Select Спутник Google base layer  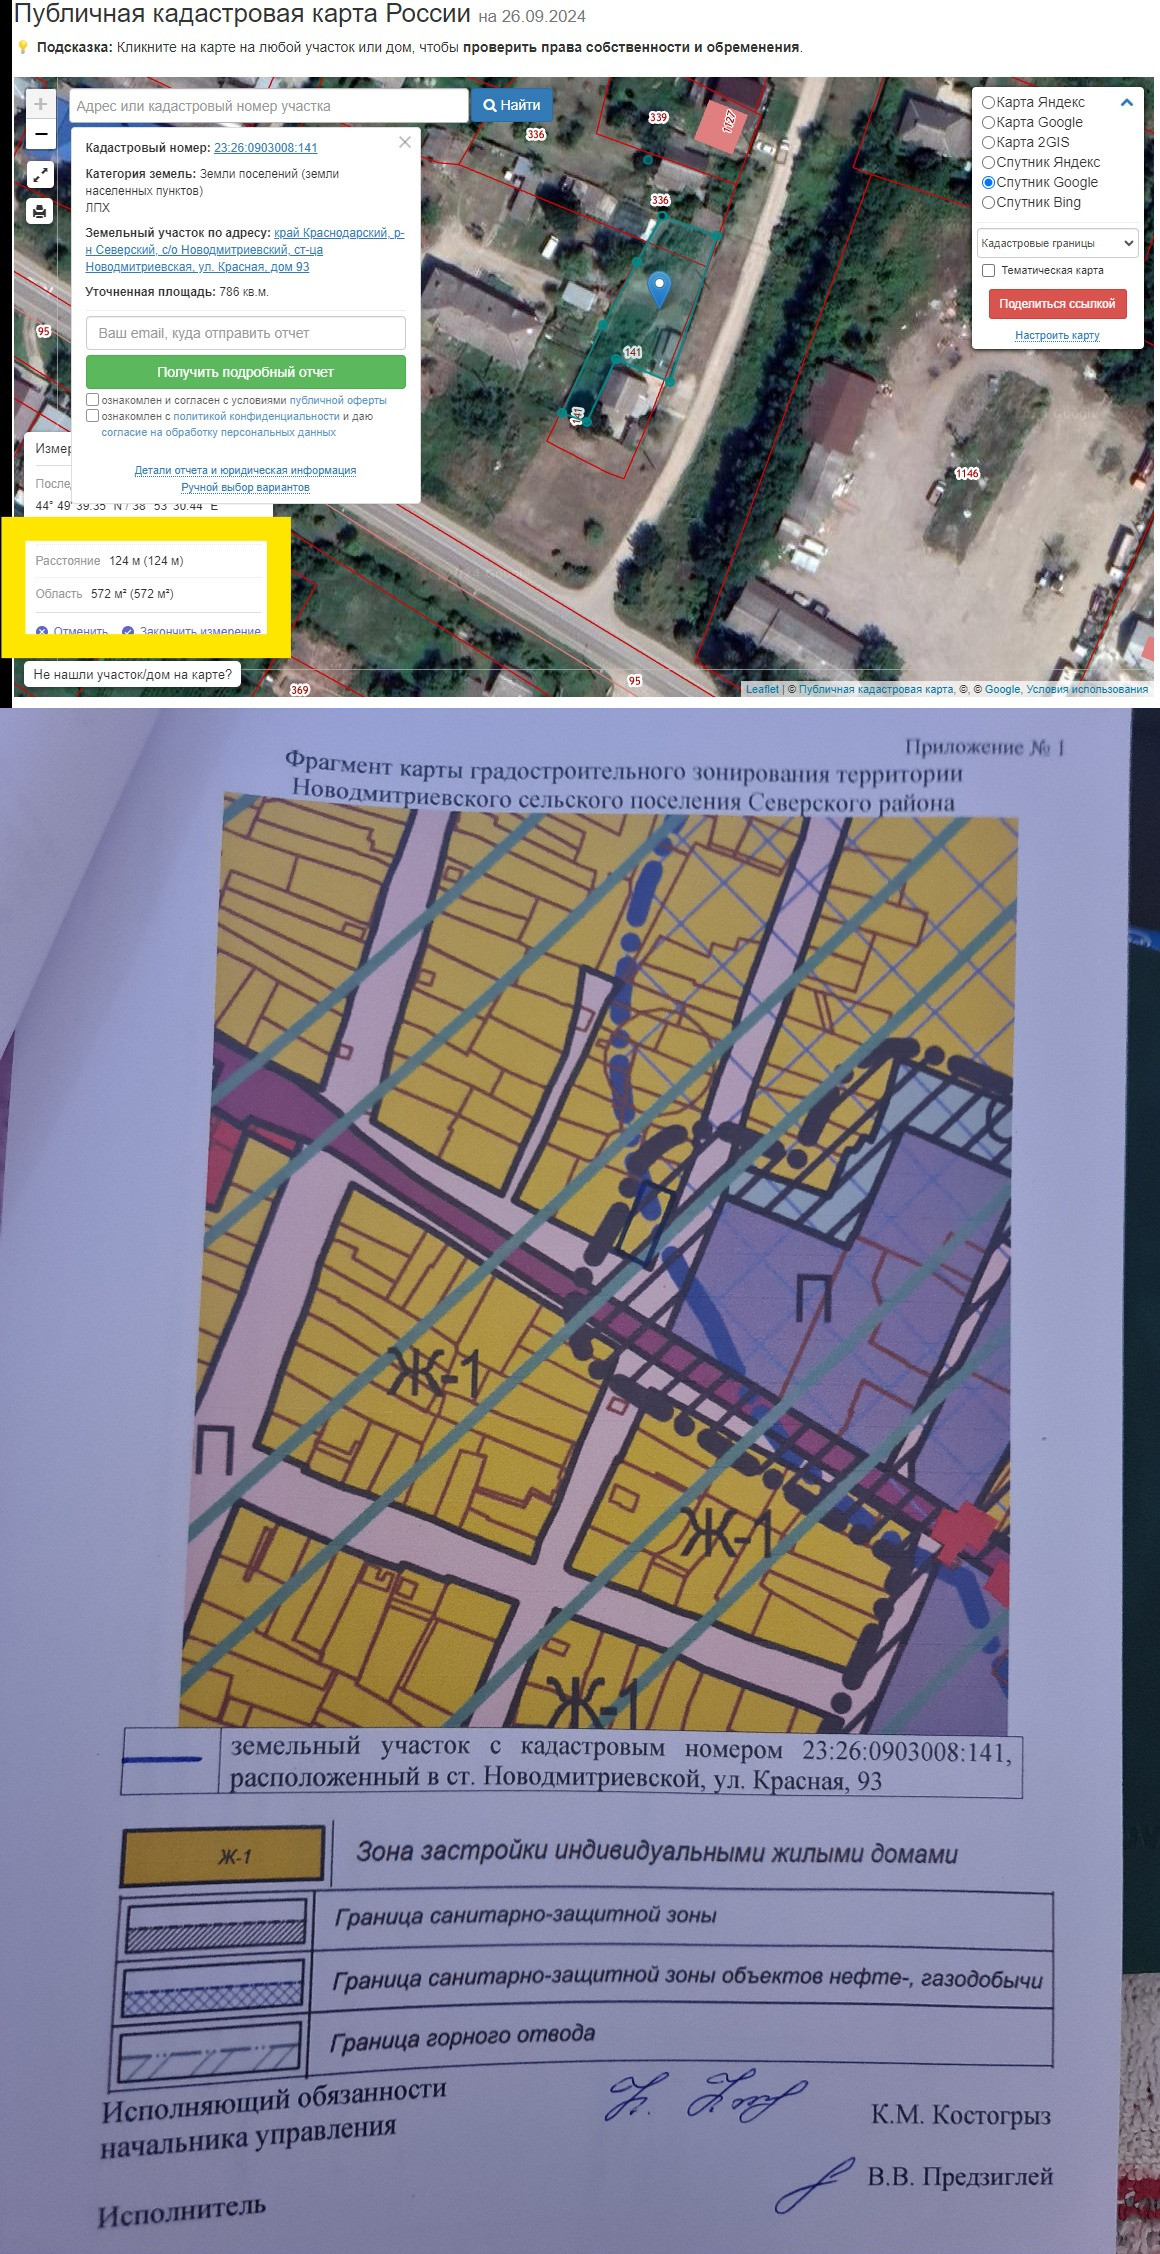coord(988,182)
